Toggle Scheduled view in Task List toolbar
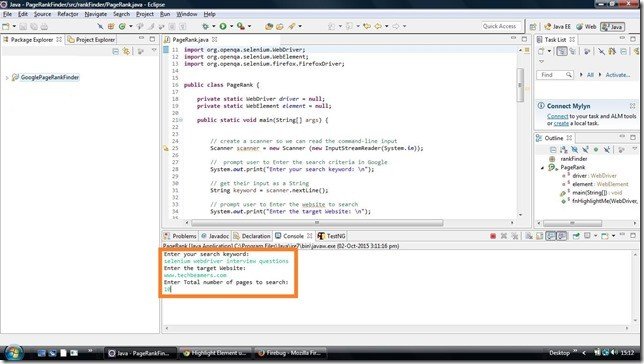Screen dimensions: 644x364 (572, 51)
